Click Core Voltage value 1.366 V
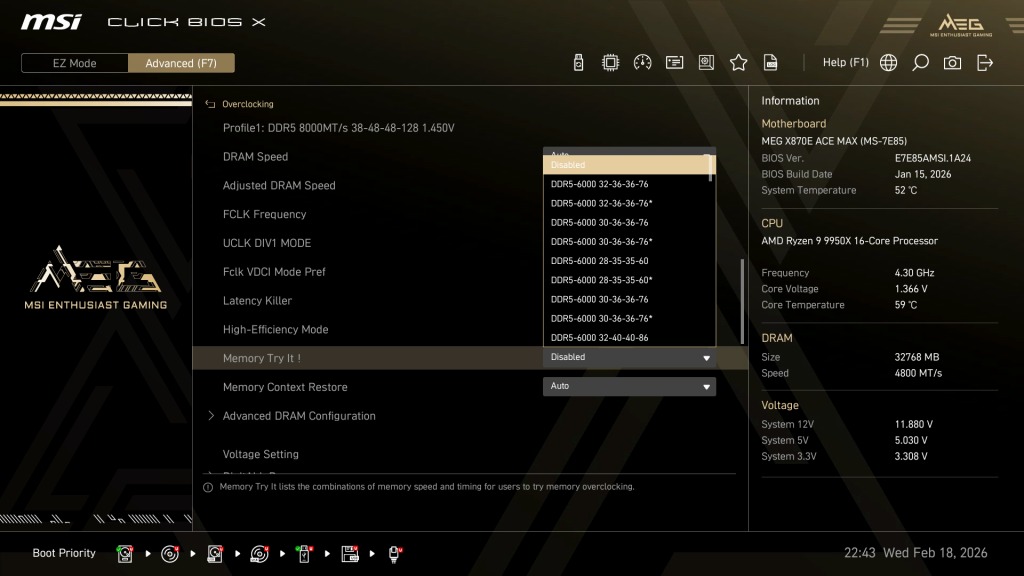Screen dimensions: 1024x576 911,289
